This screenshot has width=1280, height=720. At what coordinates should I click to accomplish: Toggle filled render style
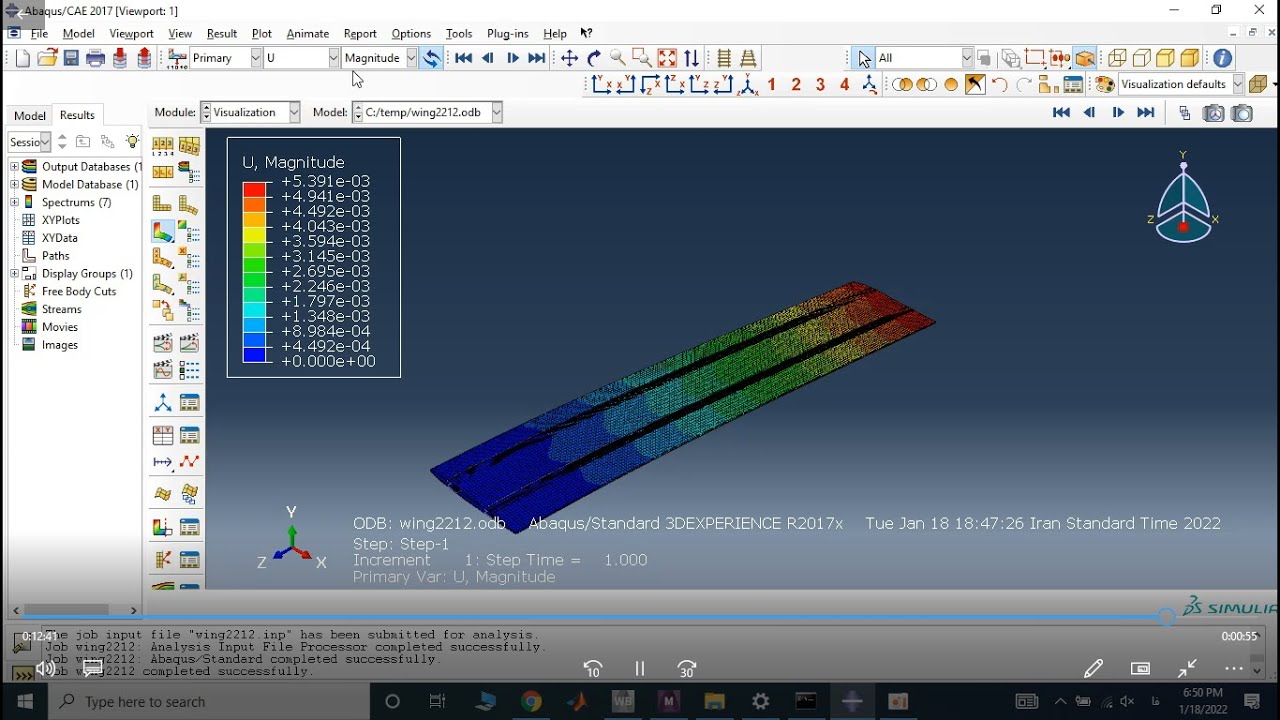tap(1166, 58)
